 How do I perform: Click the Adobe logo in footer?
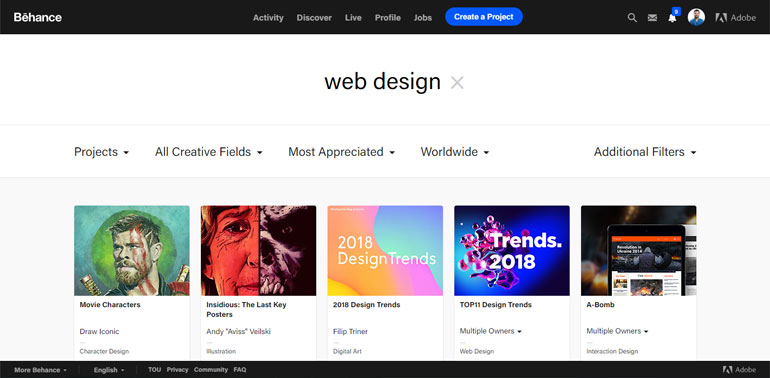(739, 370)
